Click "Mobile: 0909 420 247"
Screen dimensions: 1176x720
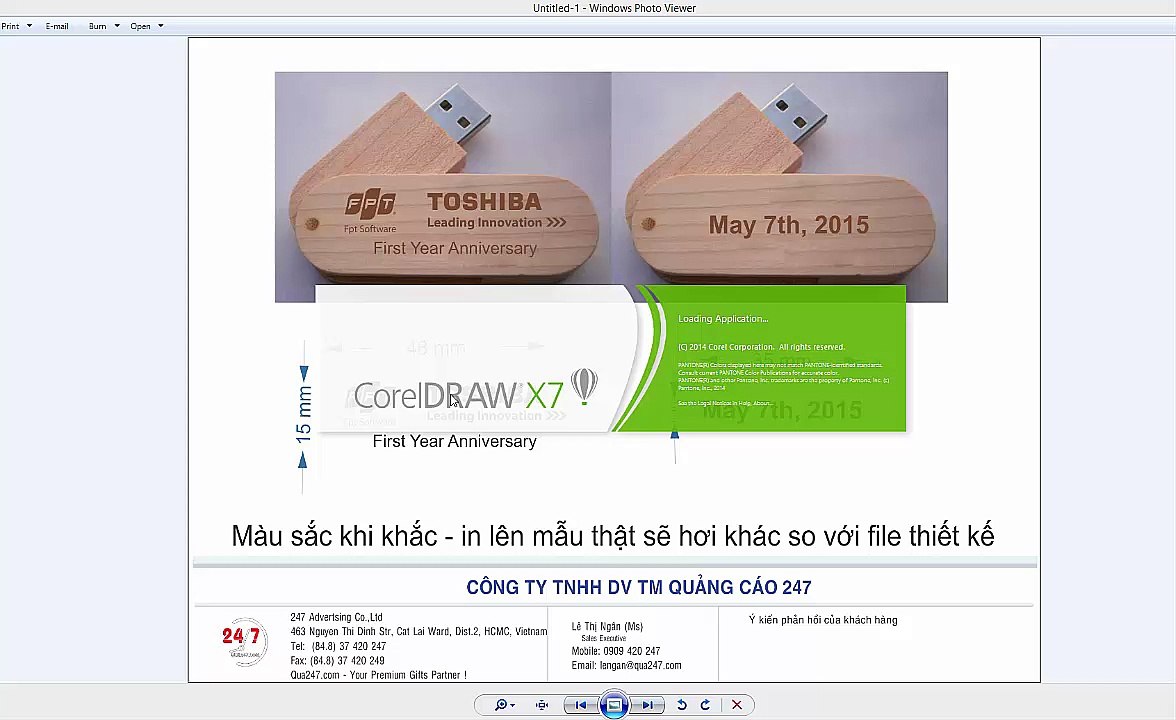pos(616,651)
